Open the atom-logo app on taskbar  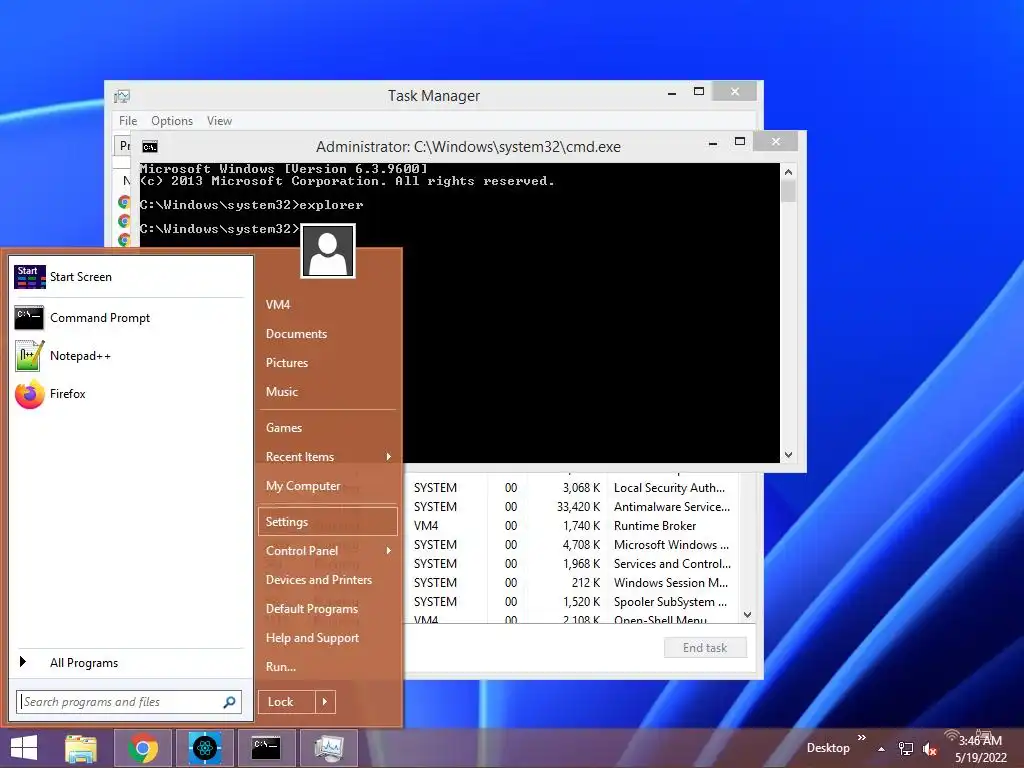pos(204,748)
